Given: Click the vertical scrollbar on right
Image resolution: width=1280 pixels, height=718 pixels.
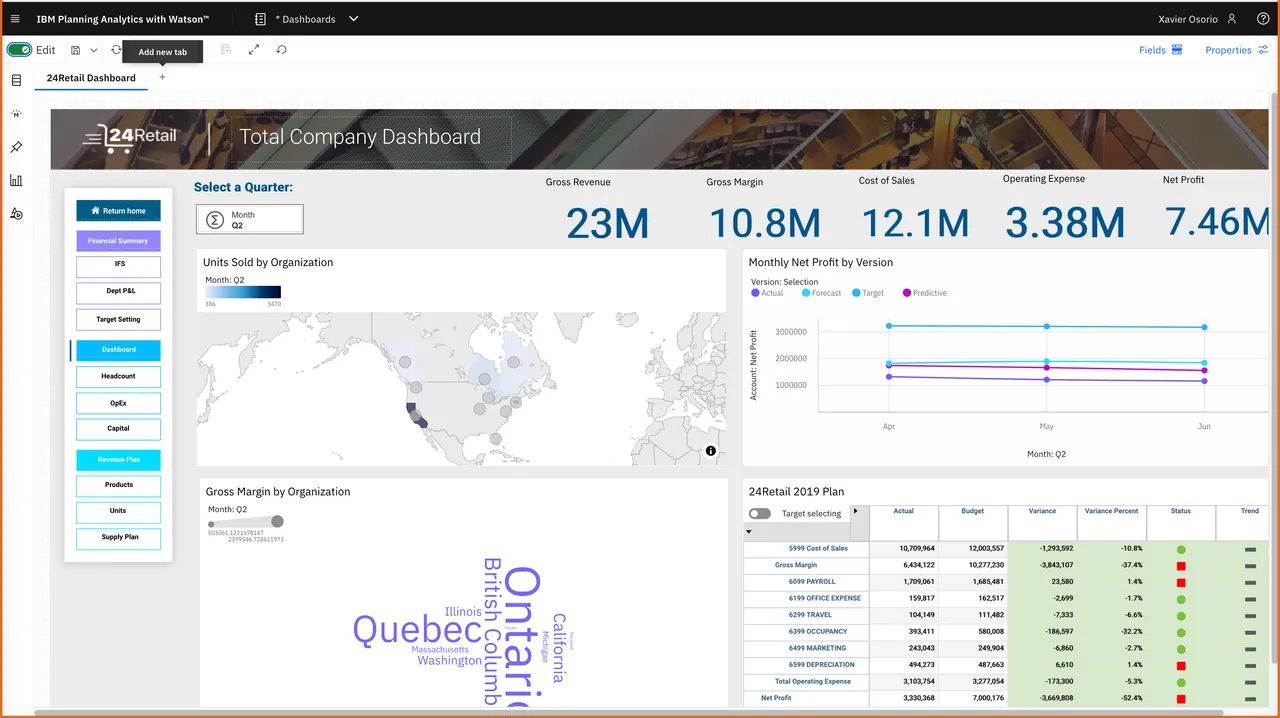Looking at the screenshot, I should [1274, 380].
